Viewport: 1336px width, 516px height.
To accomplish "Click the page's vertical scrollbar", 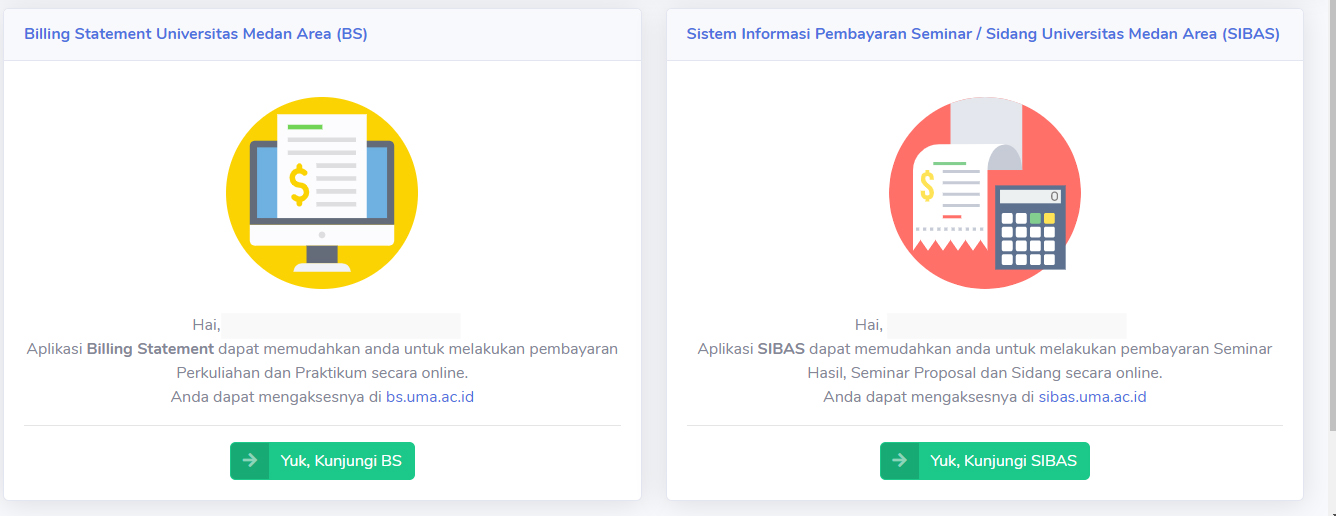I will click(x=1330, y=215).
